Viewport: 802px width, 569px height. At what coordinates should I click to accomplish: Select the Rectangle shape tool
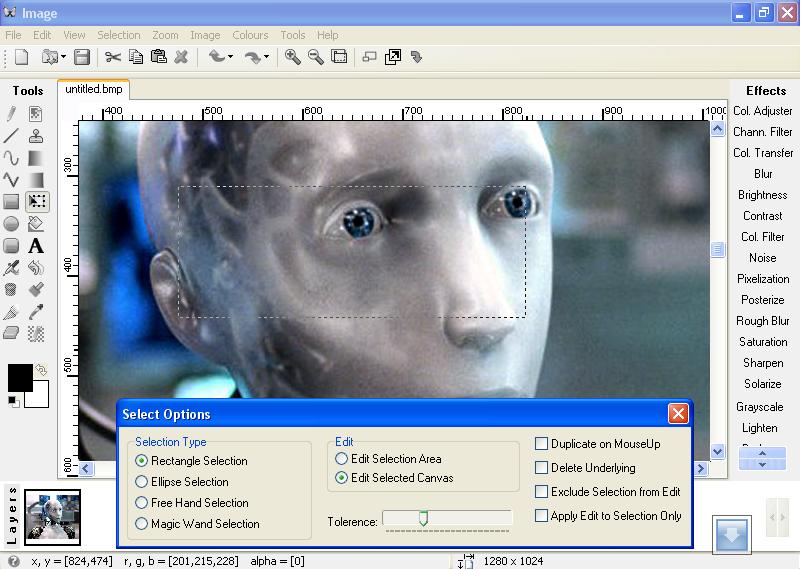pyautogui.click(x=11, y=202)
